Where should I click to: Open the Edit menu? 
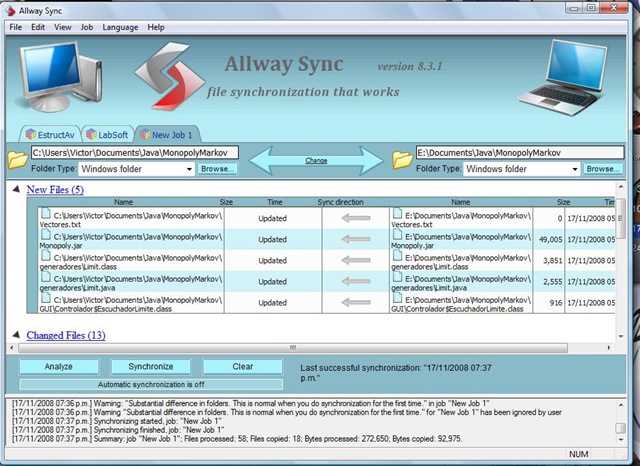38,27
